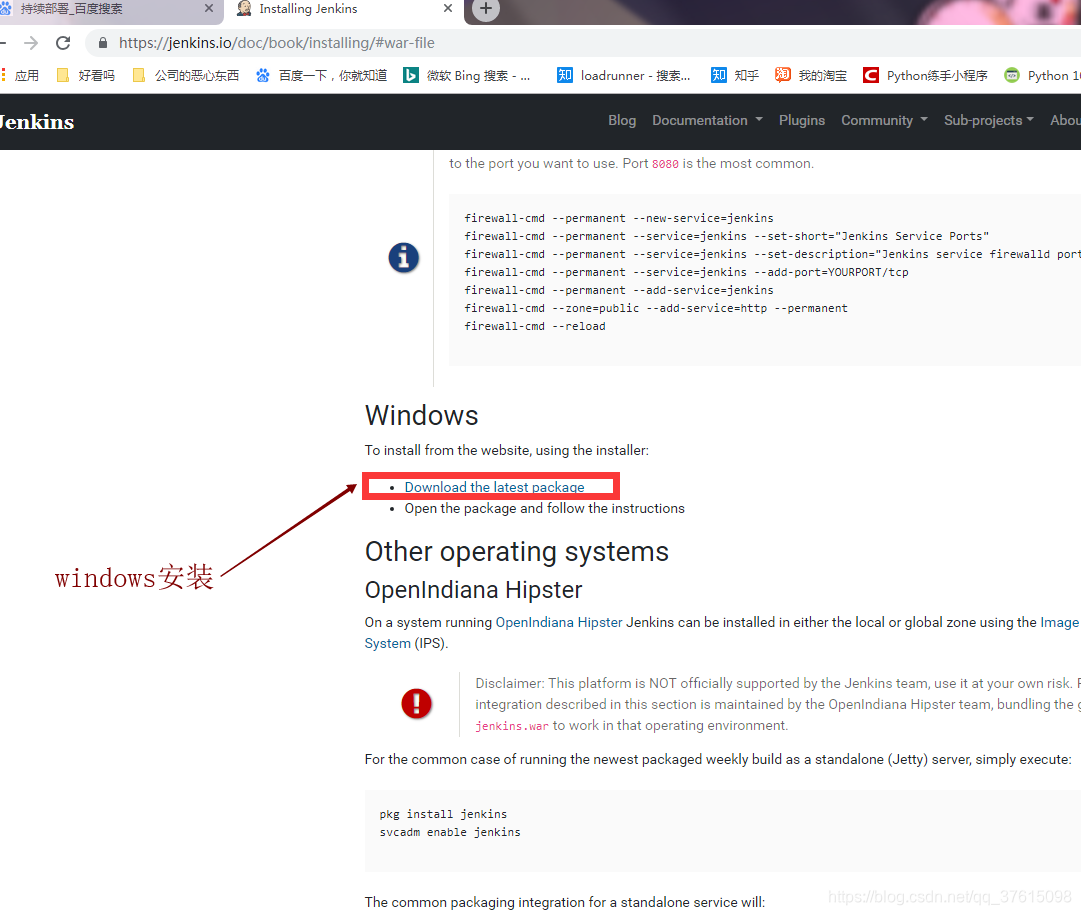The image size is (1081, 915).
Task: Open the Python练手小程序 bookmark
Action: 926,75
